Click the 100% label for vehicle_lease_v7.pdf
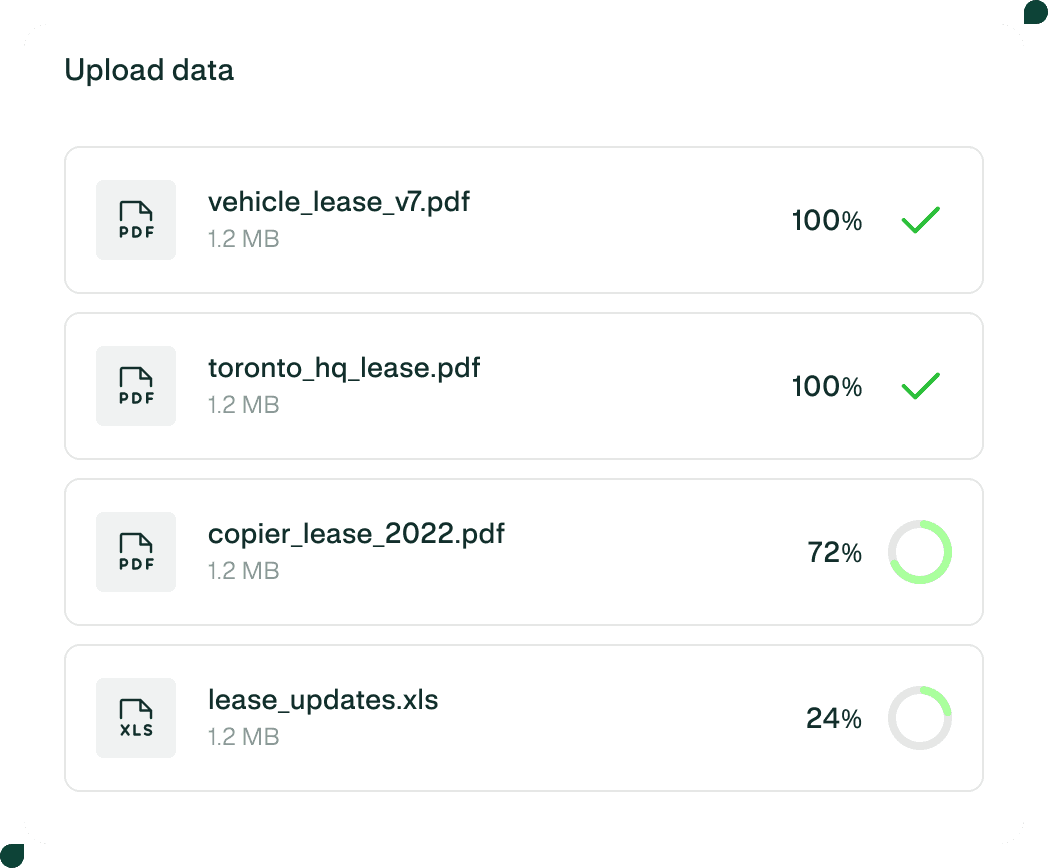The height and width of the screenshot is (868, 1048). click(x=827, y=220)
